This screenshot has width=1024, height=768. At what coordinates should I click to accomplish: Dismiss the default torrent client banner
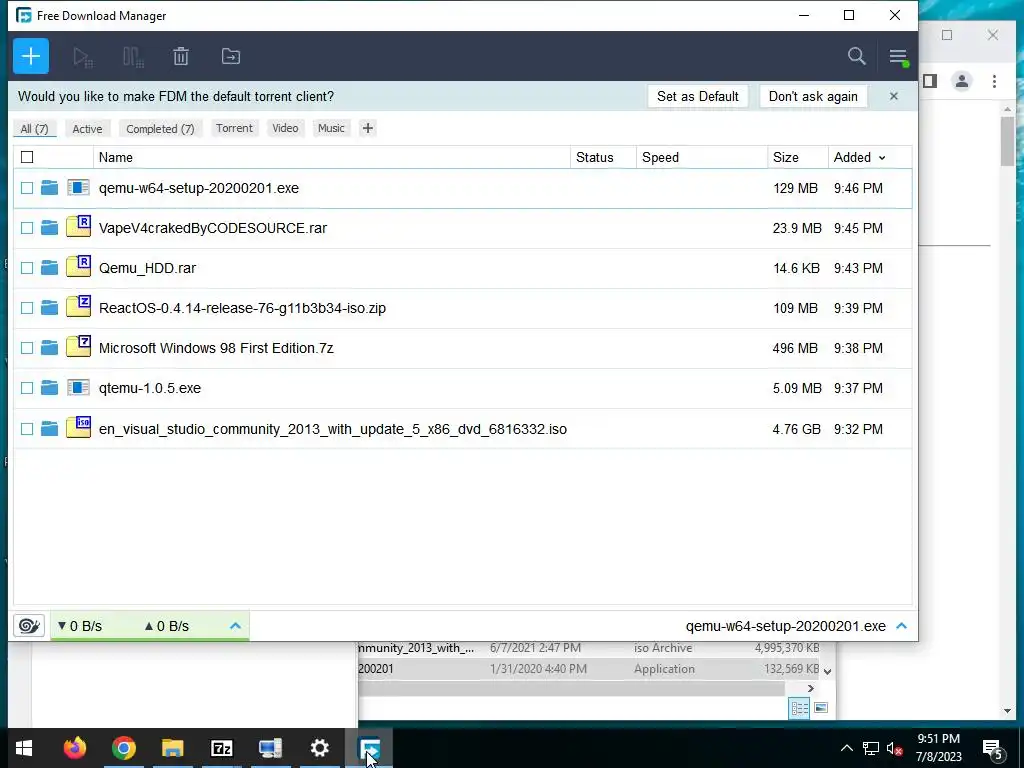coord(894,97)
